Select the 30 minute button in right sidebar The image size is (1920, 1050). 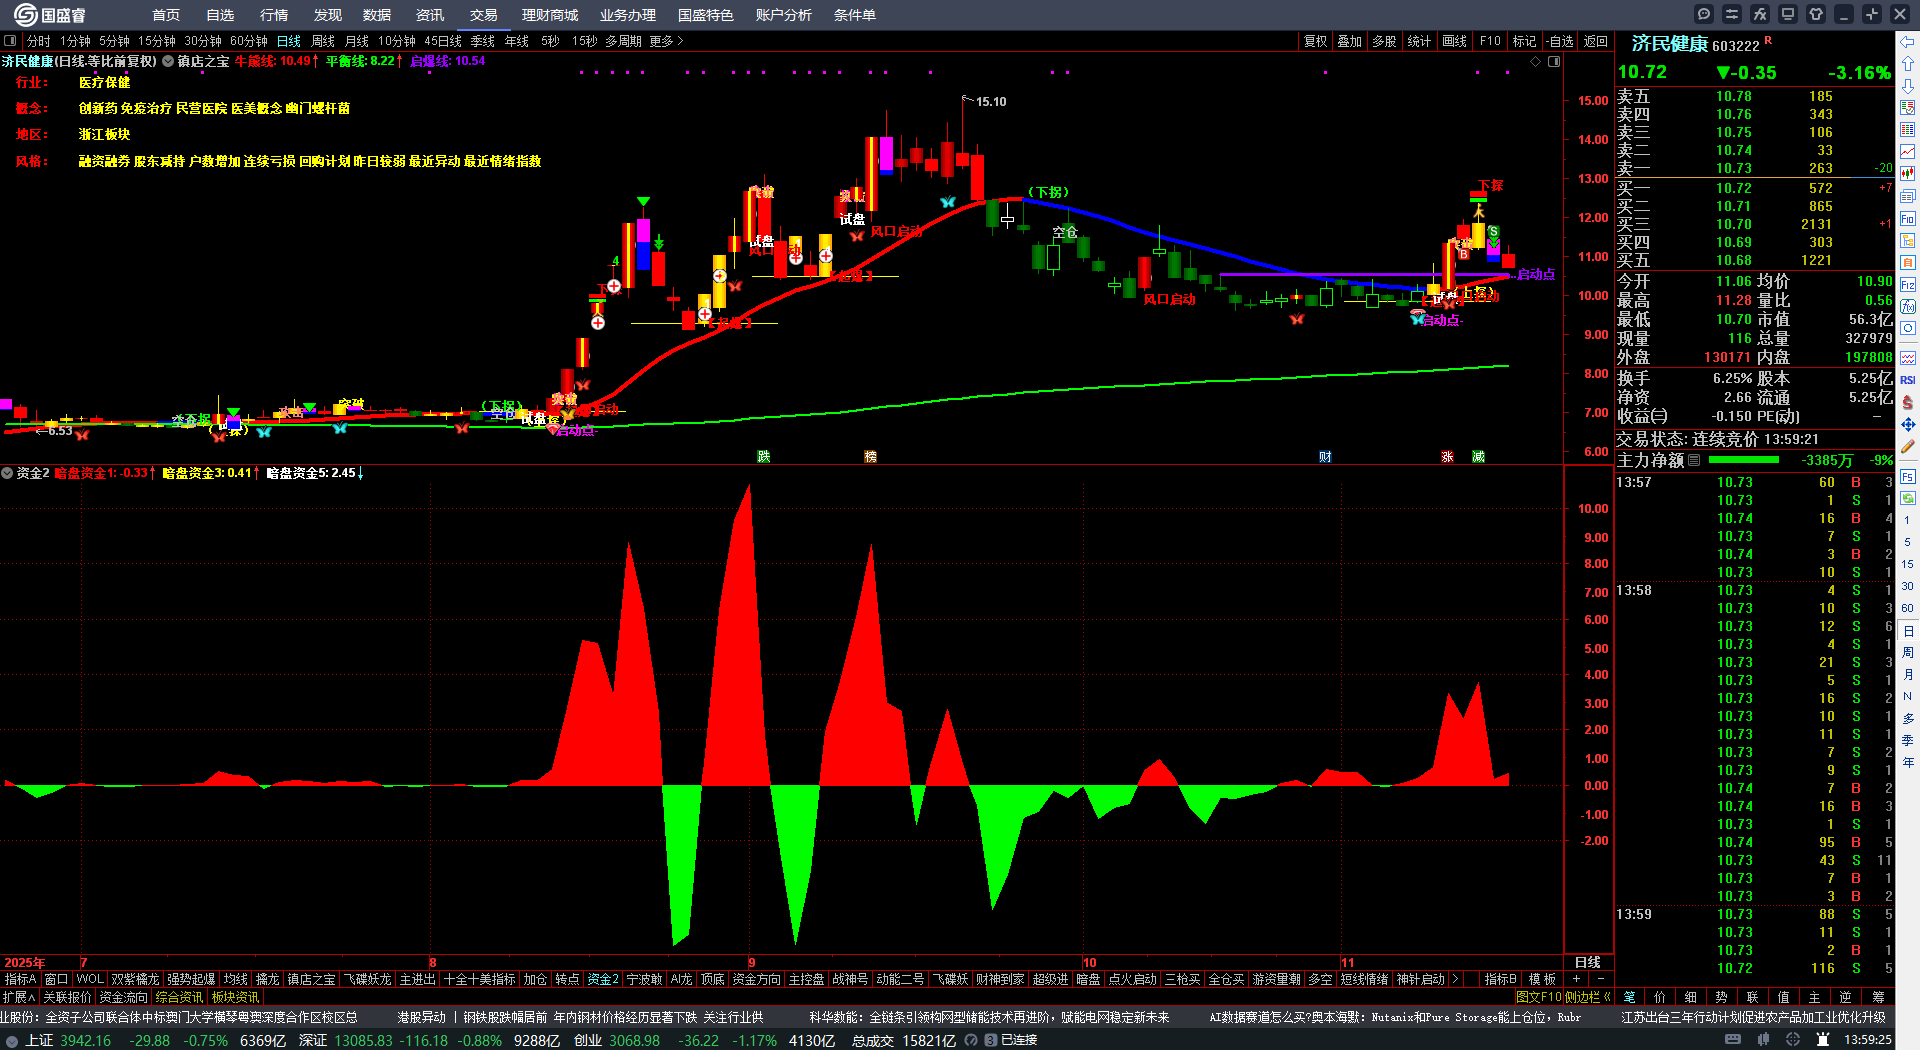click(1908, 586)
